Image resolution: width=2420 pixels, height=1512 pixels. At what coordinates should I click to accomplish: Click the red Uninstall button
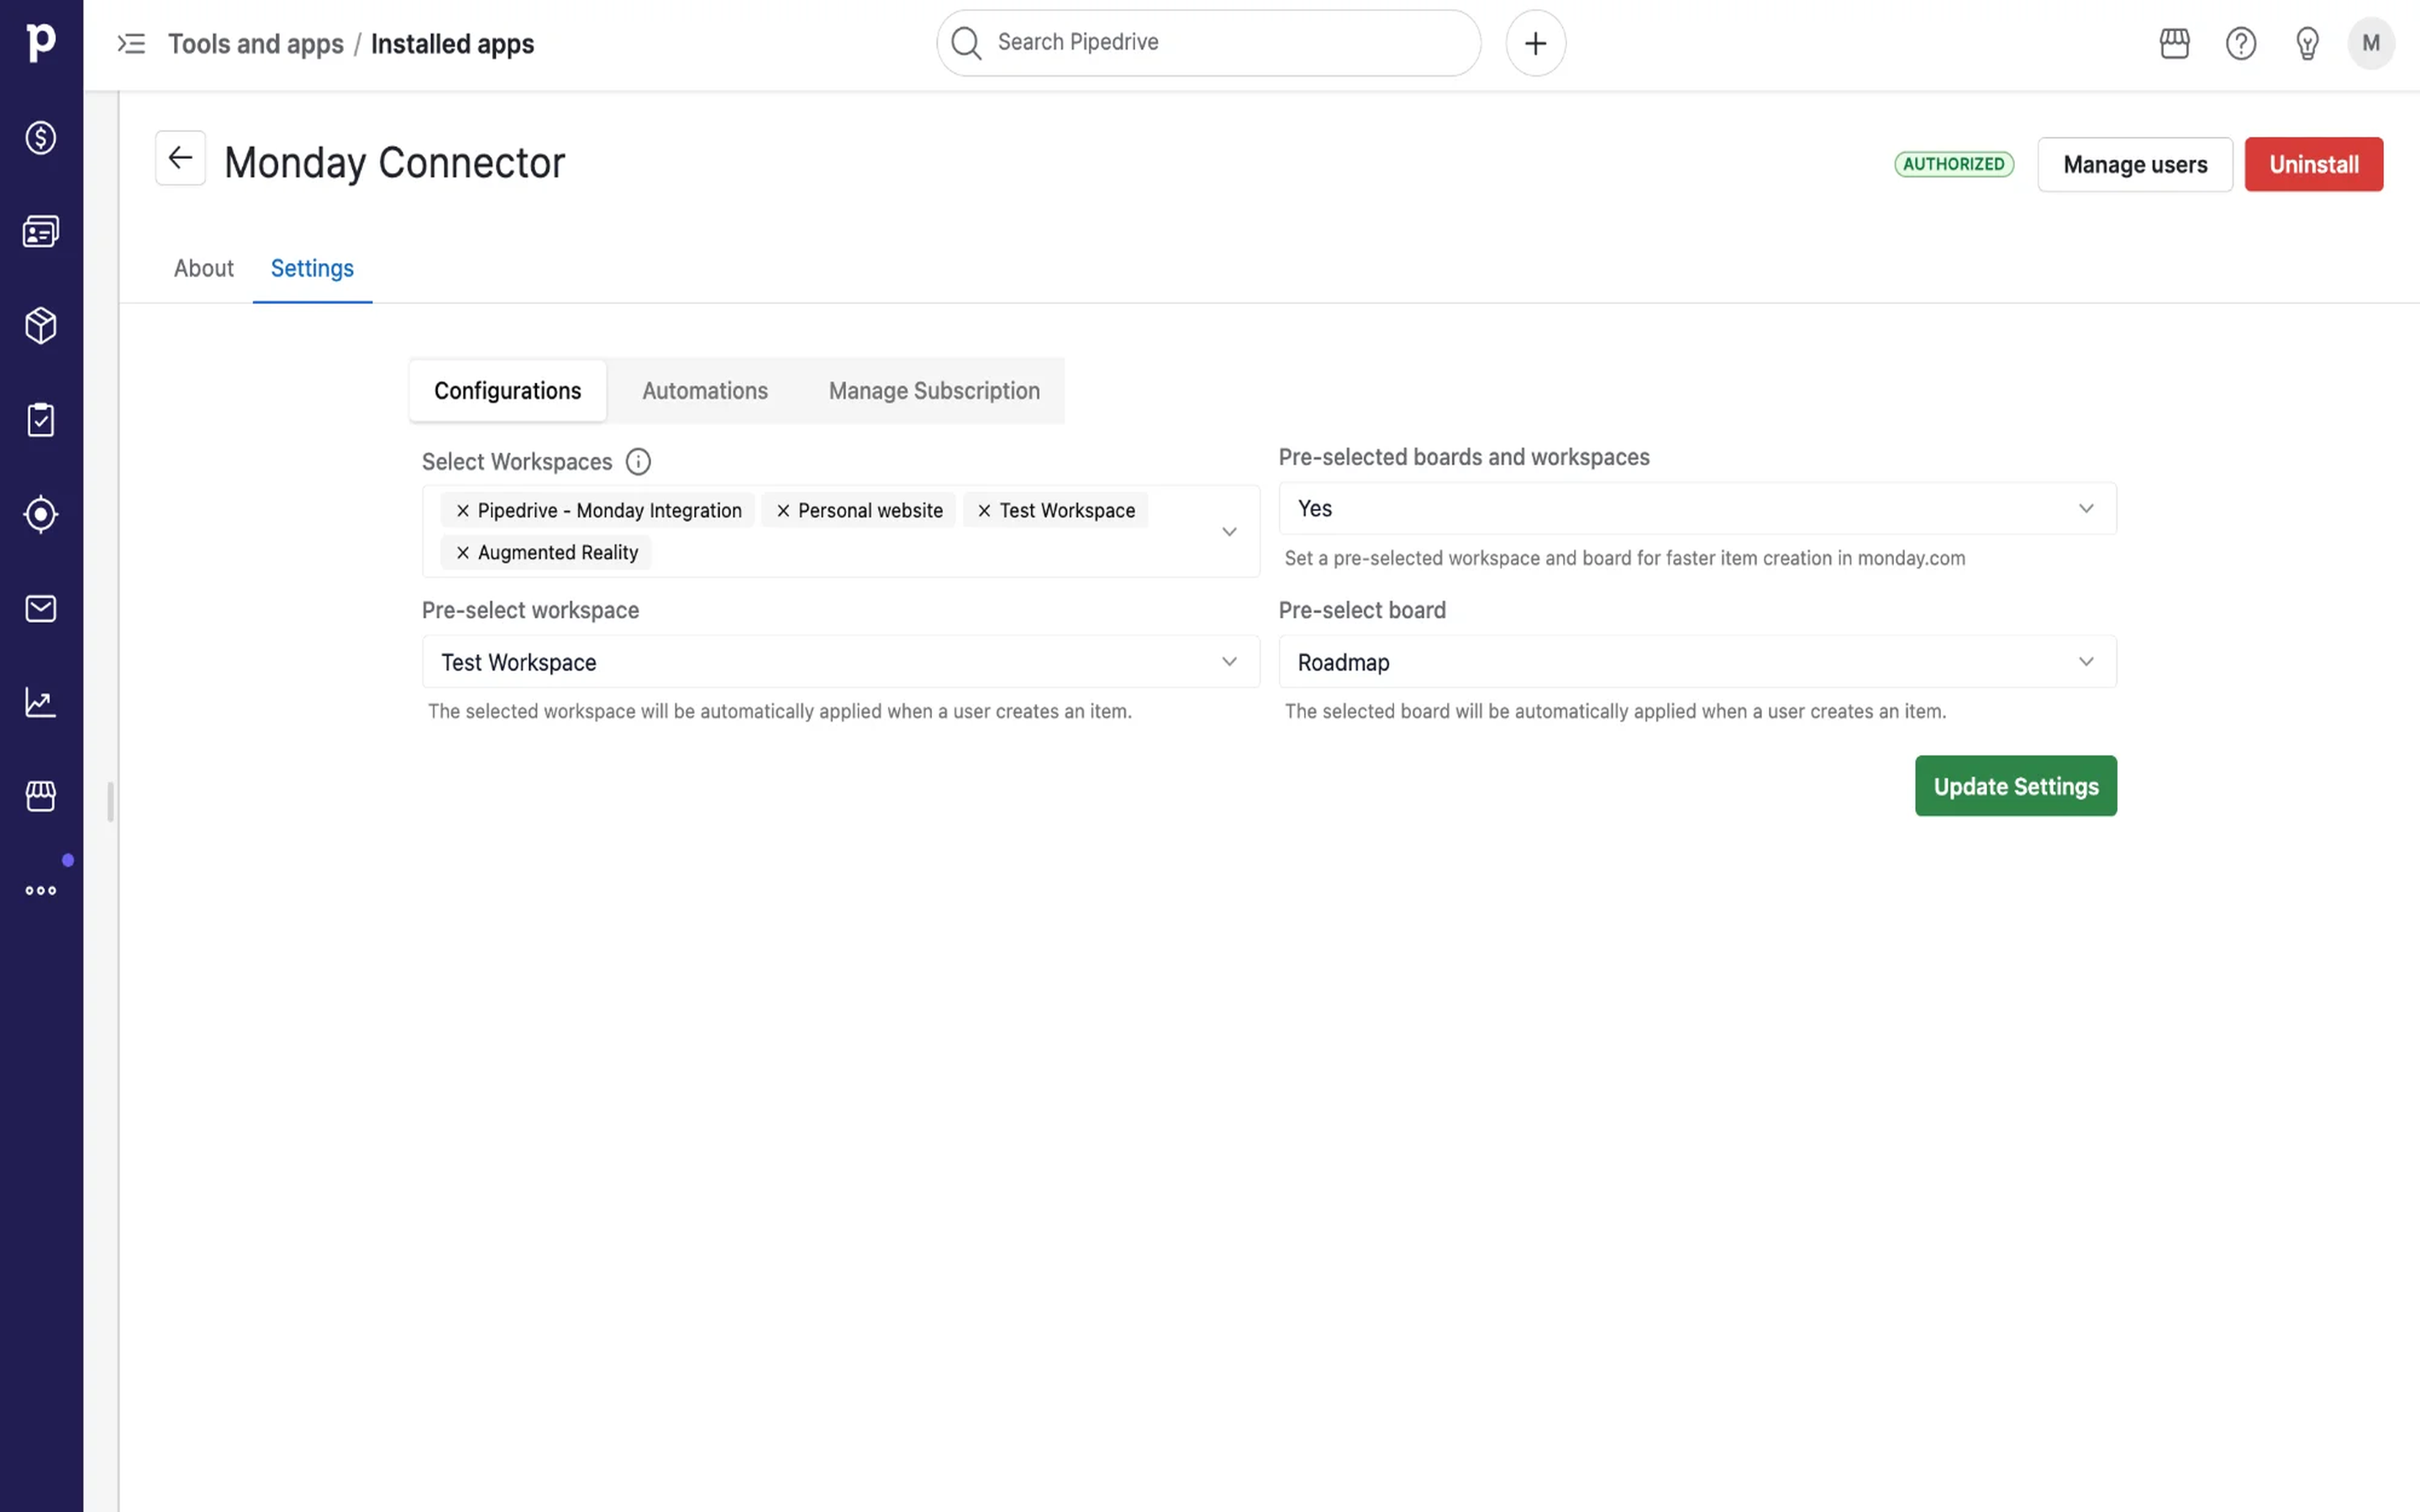(2313, 164)
